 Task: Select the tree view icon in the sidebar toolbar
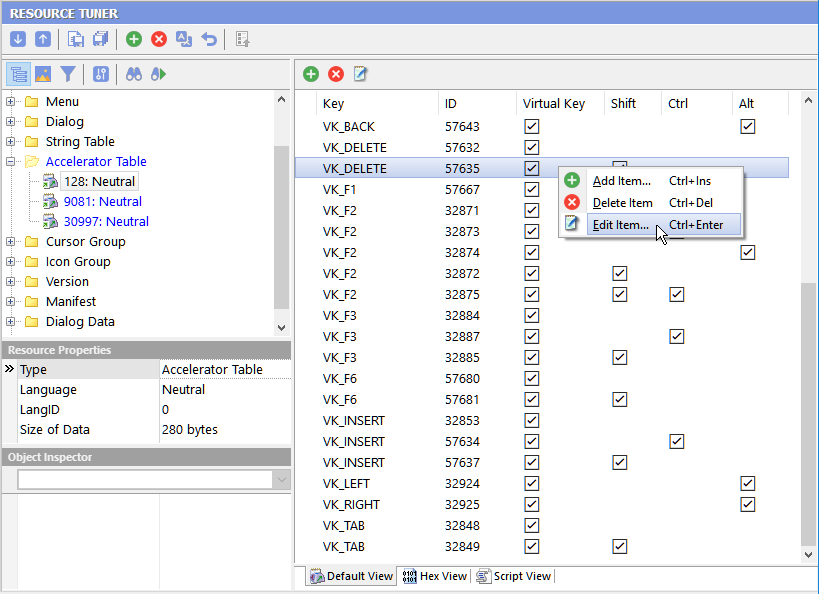(x=18, y=74)
